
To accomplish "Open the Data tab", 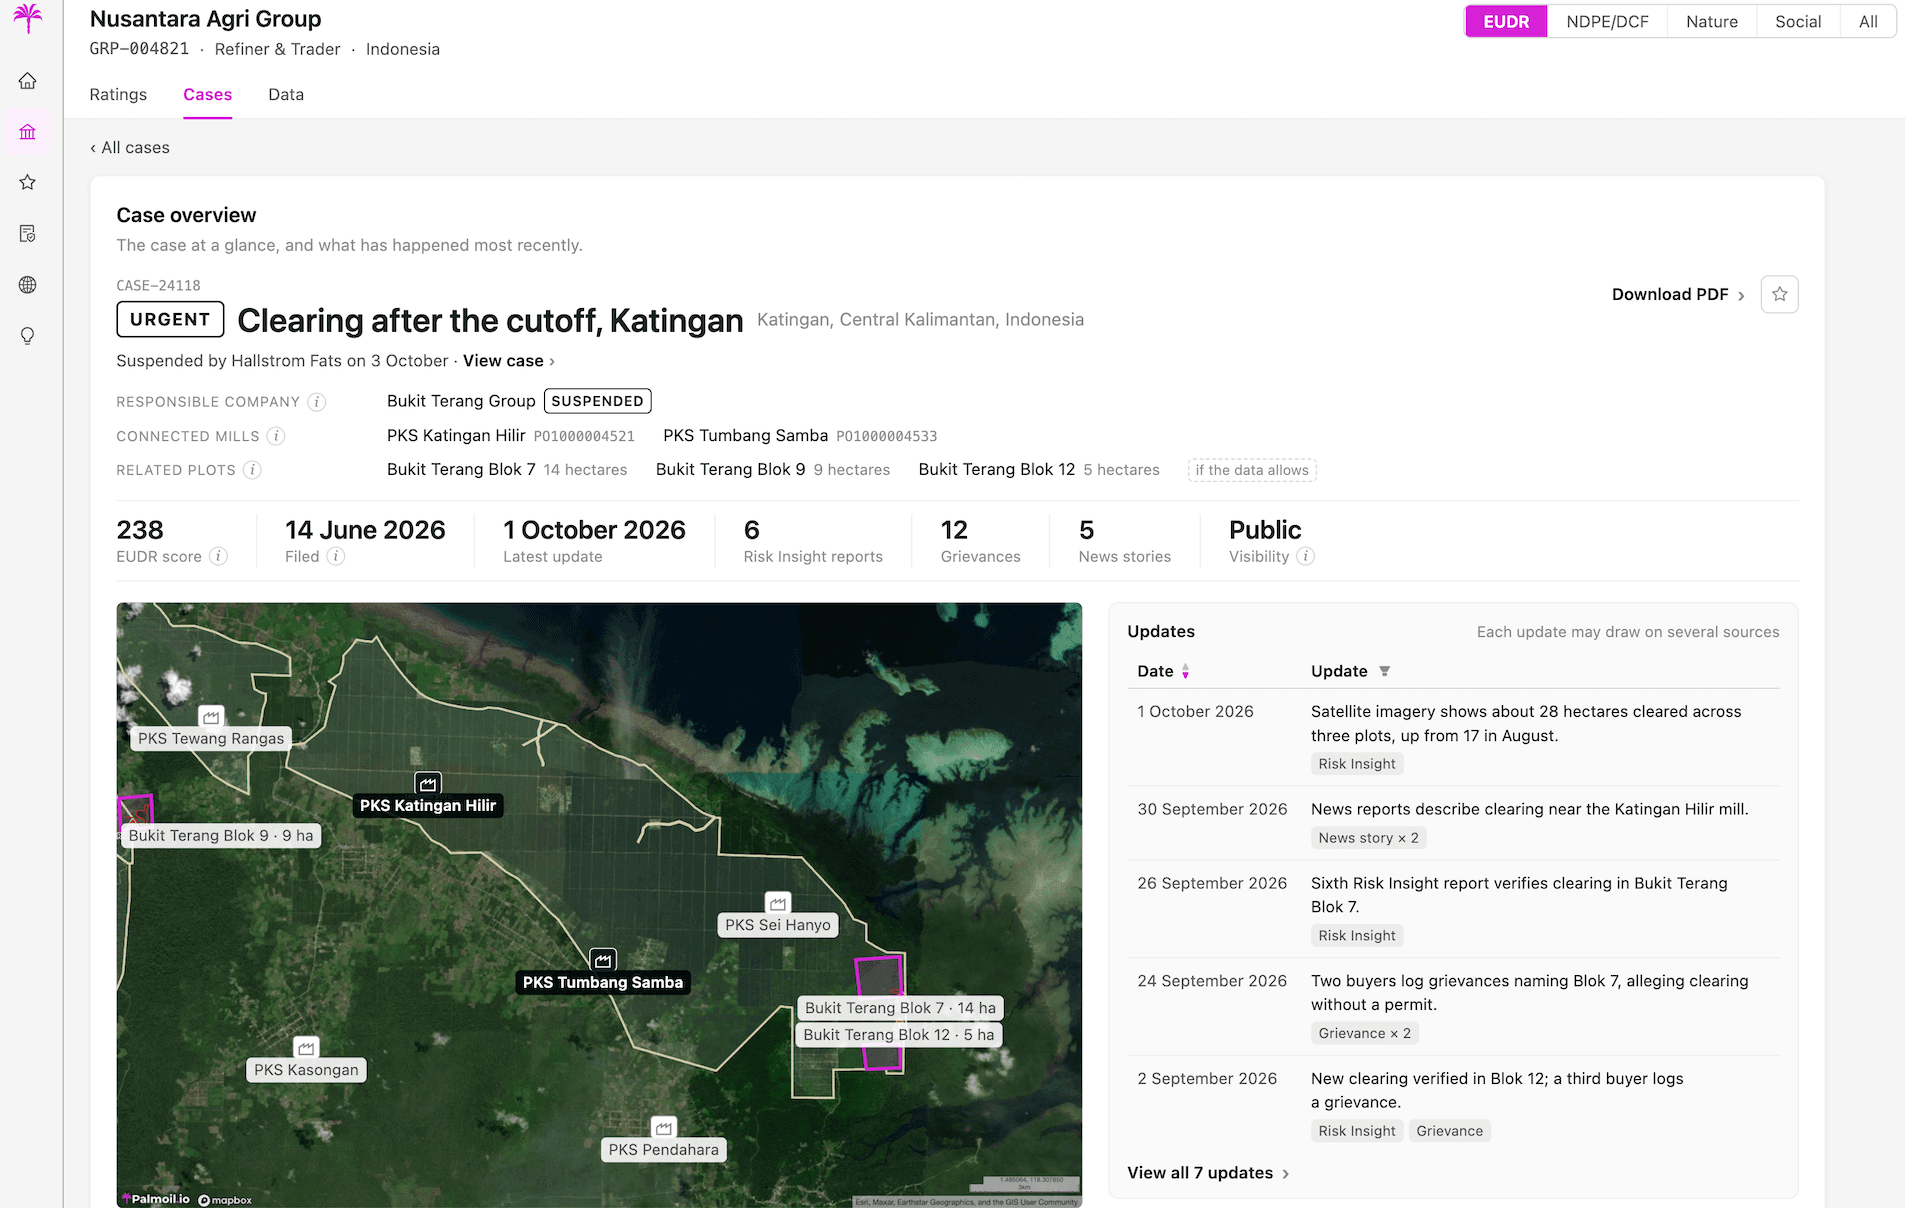I will pyautogui.click(x=286, y=94).
